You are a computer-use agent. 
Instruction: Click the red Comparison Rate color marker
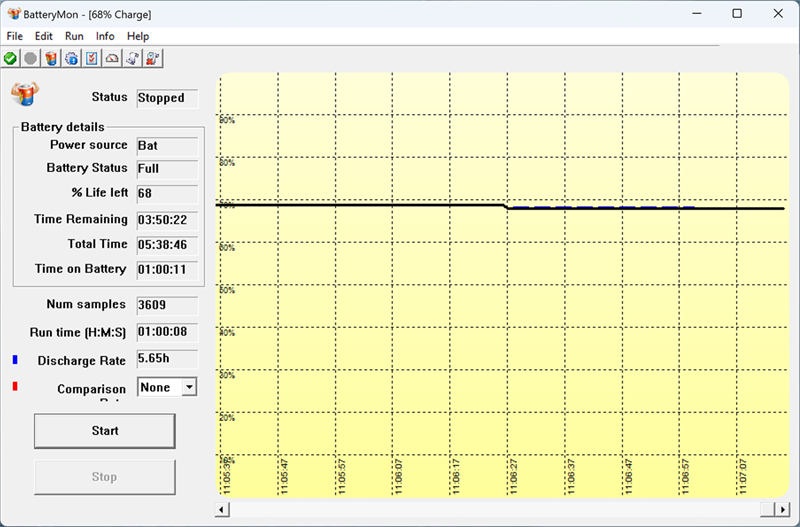15,386
